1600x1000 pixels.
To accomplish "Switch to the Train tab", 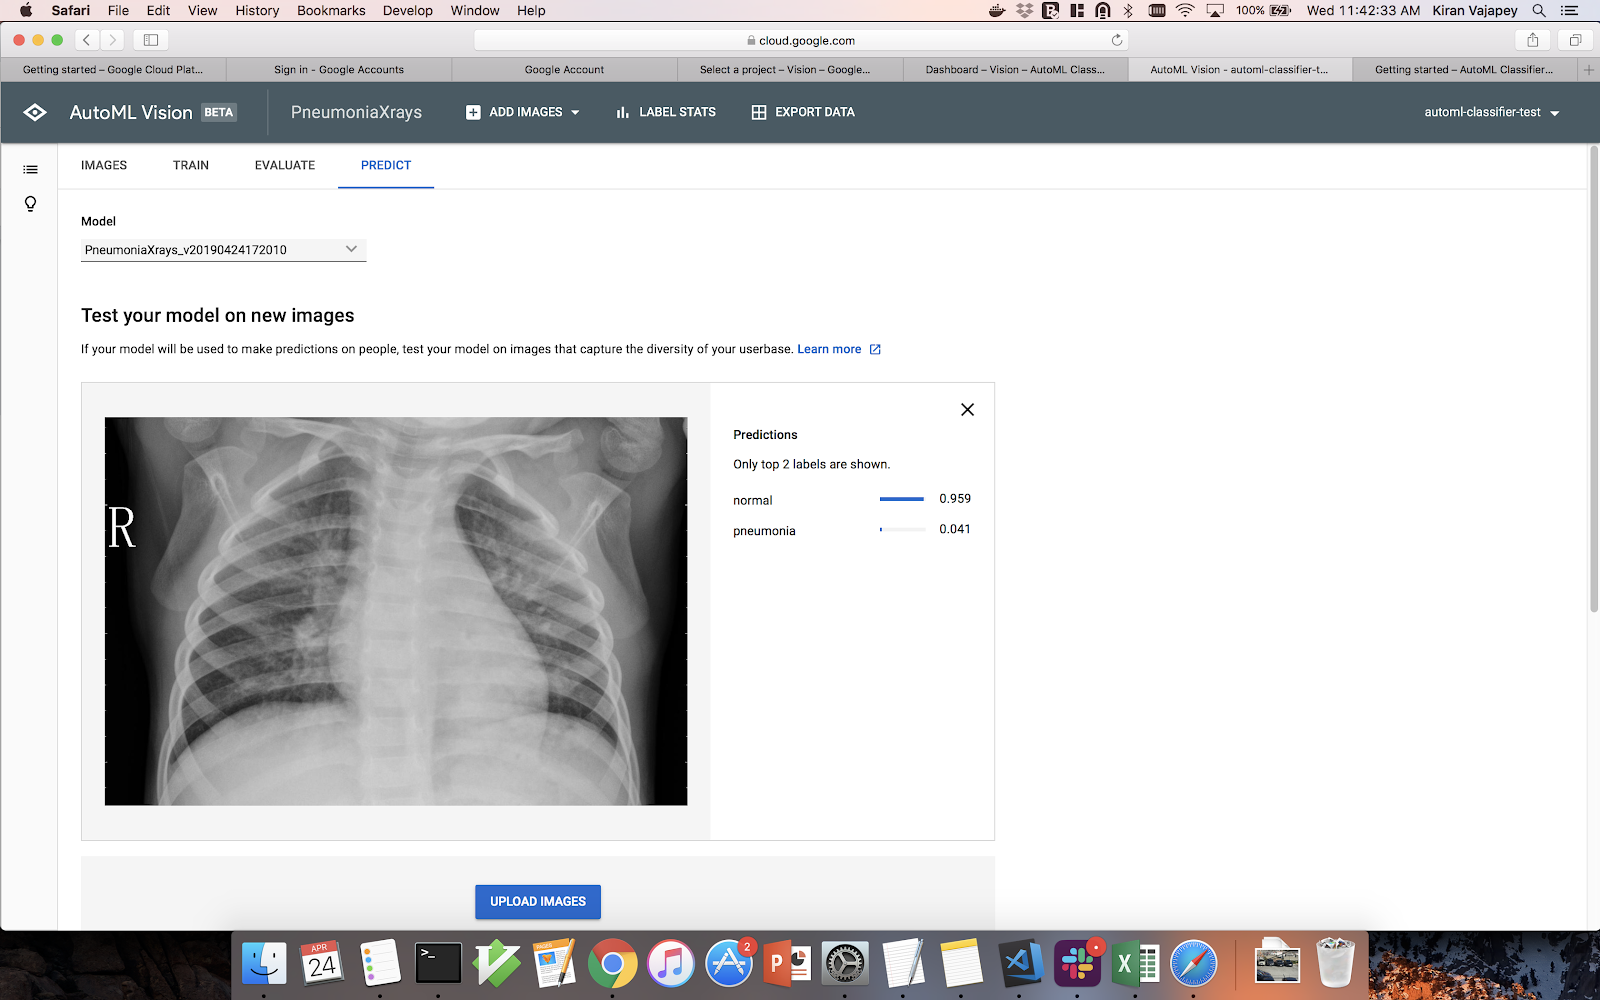I will (191, 165).
